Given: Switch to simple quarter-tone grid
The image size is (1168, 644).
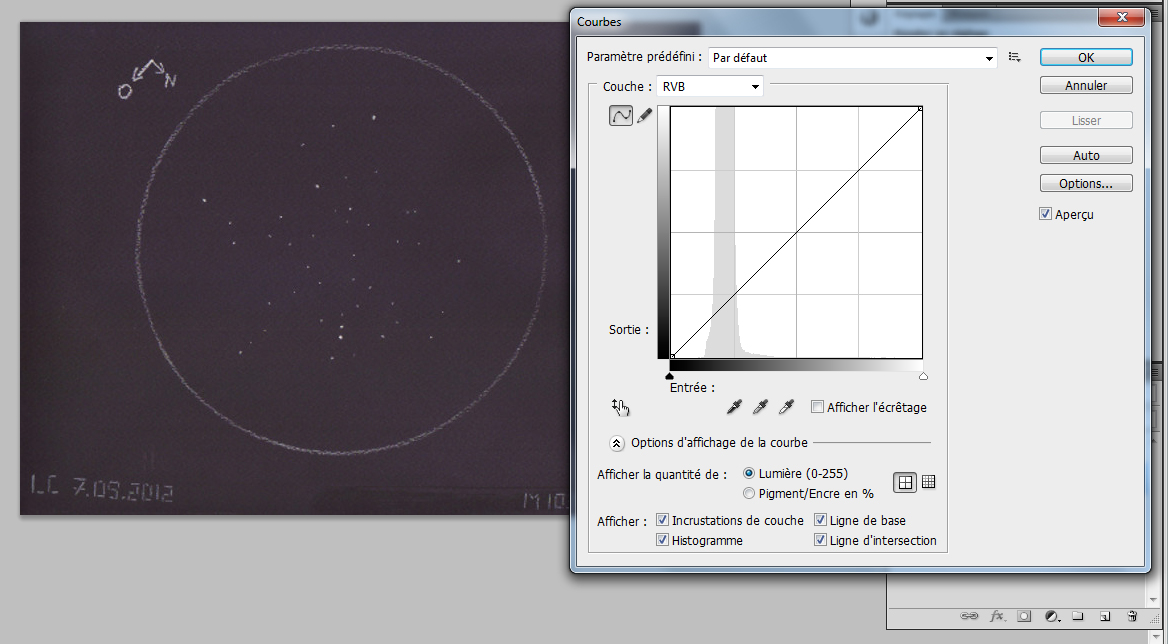Looking at the screenshot, I should (905, 482).
